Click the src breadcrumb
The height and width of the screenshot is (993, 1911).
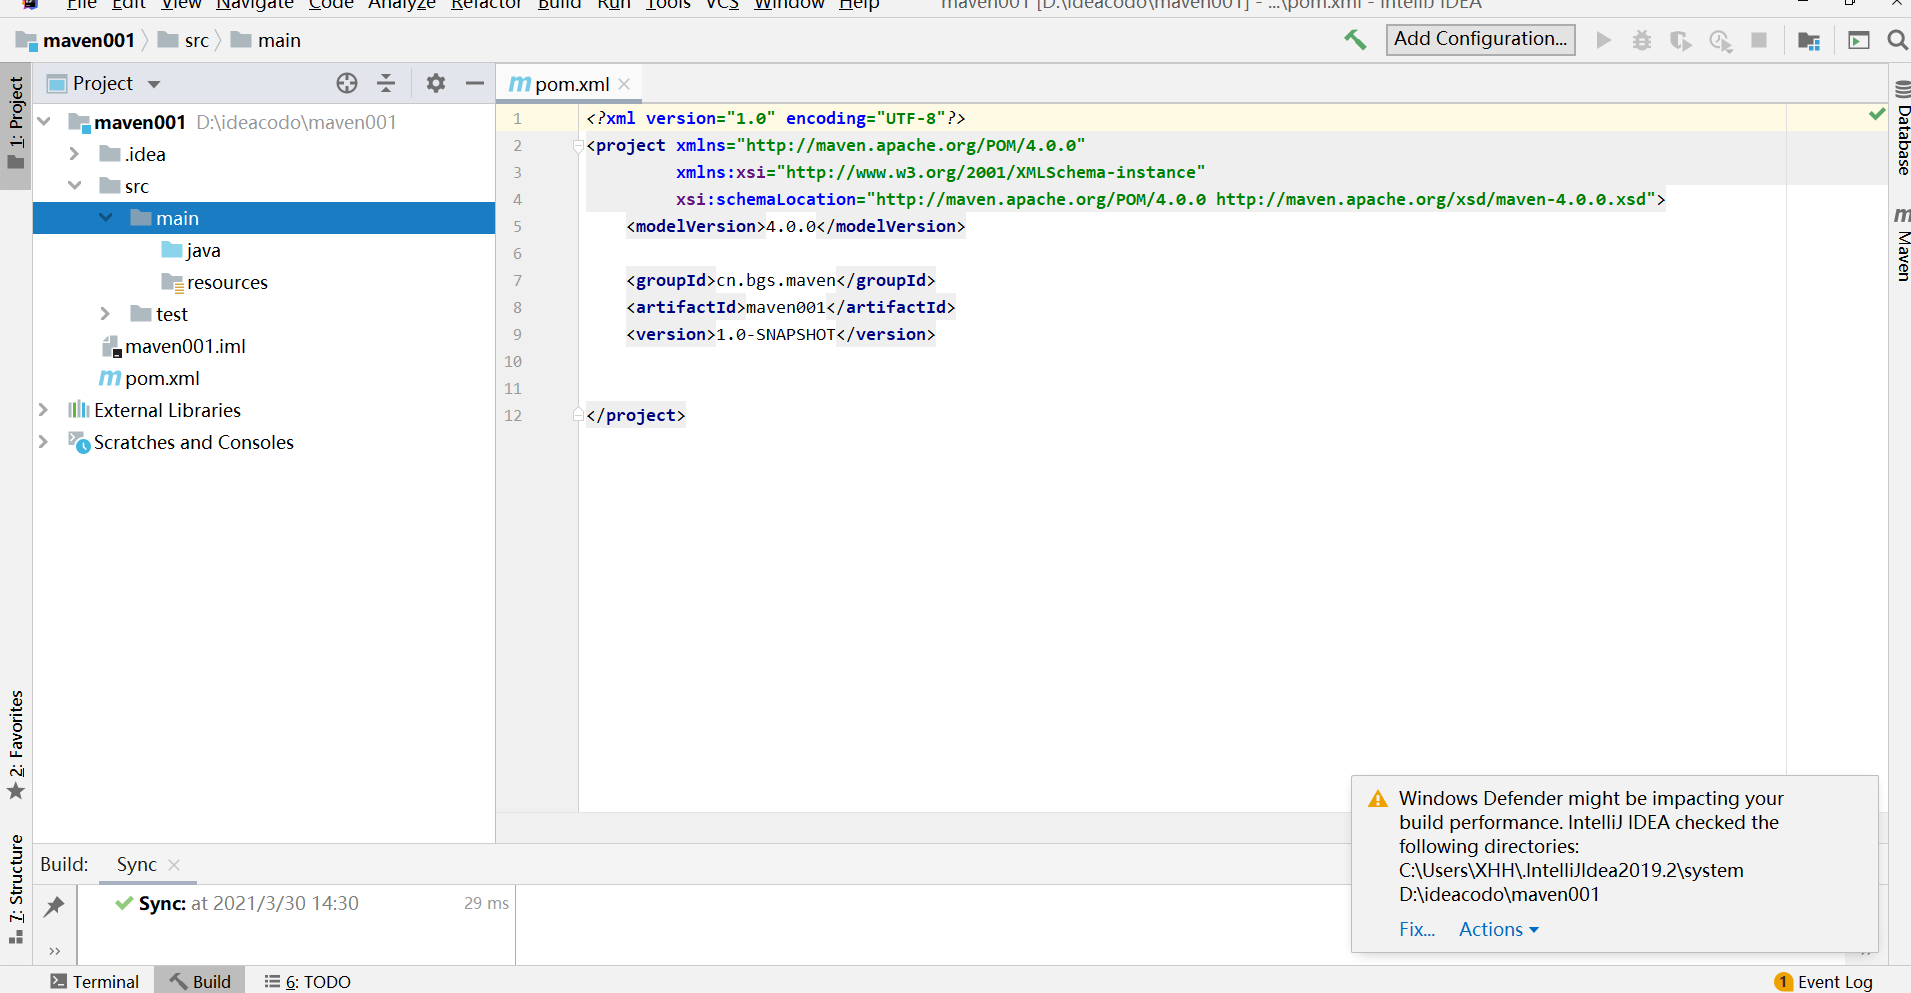point(184,41)
